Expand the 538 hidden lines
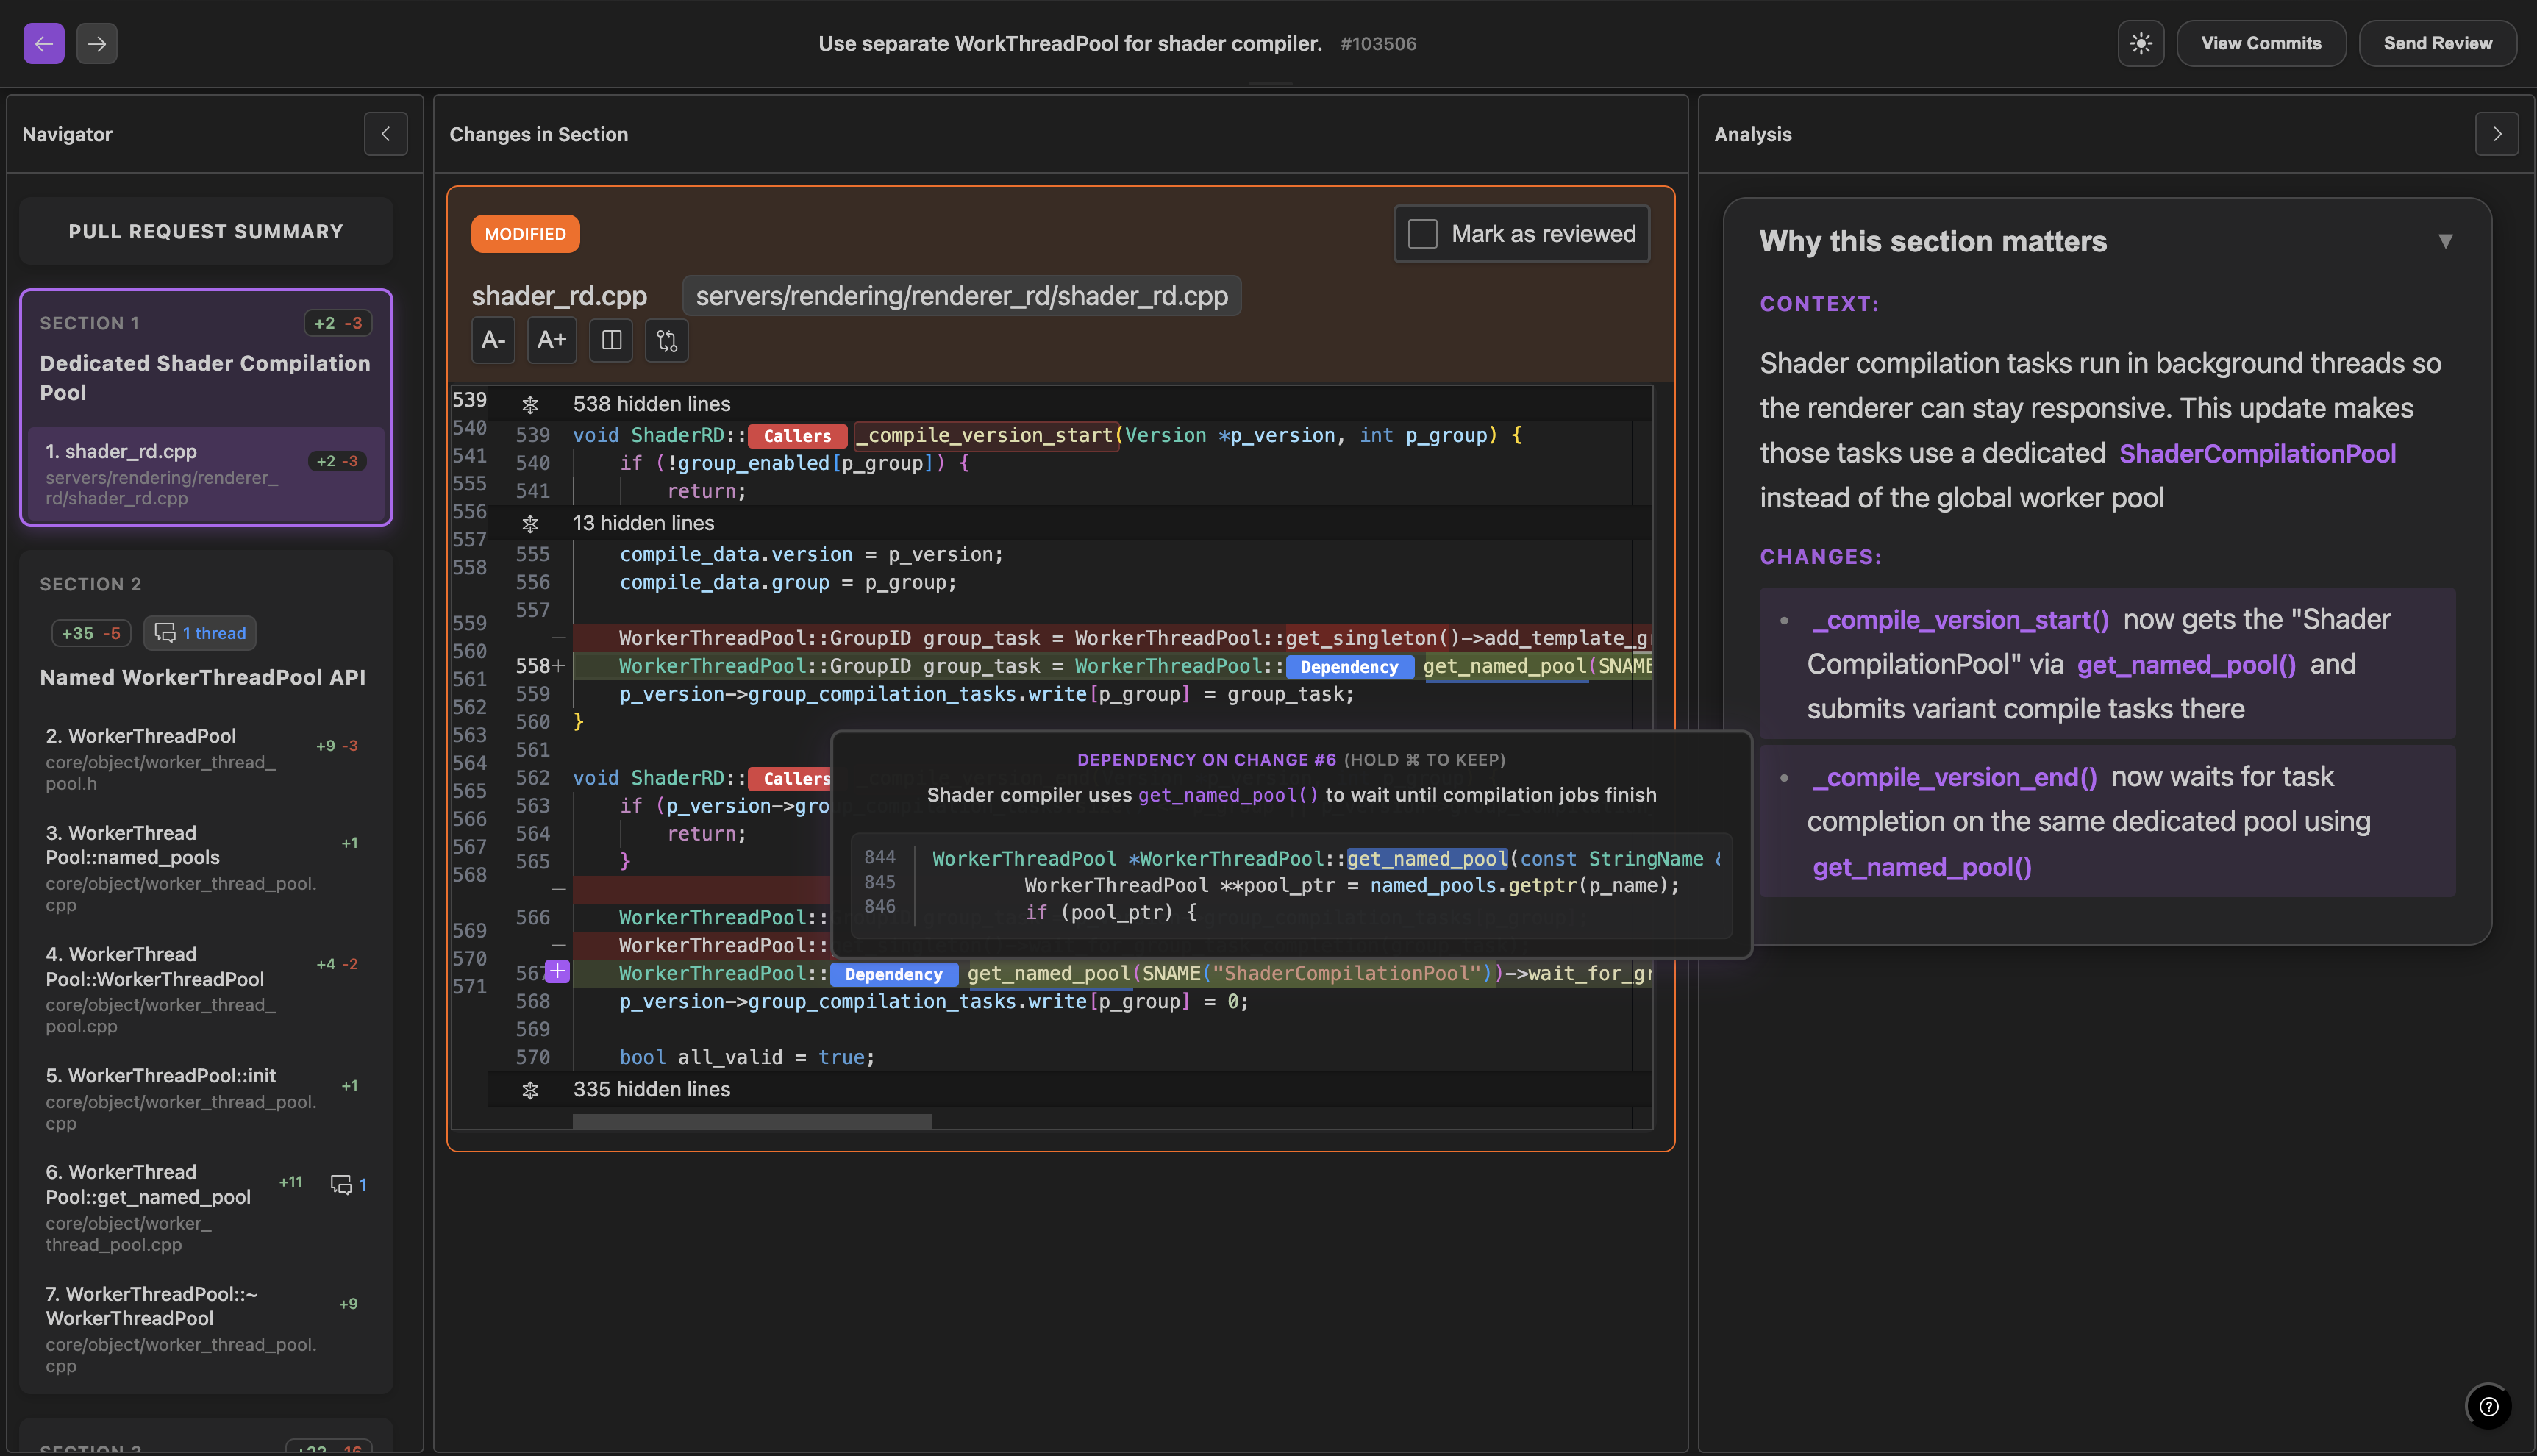The height and width of the screenshot is (1456, 2537). (530, 404)
